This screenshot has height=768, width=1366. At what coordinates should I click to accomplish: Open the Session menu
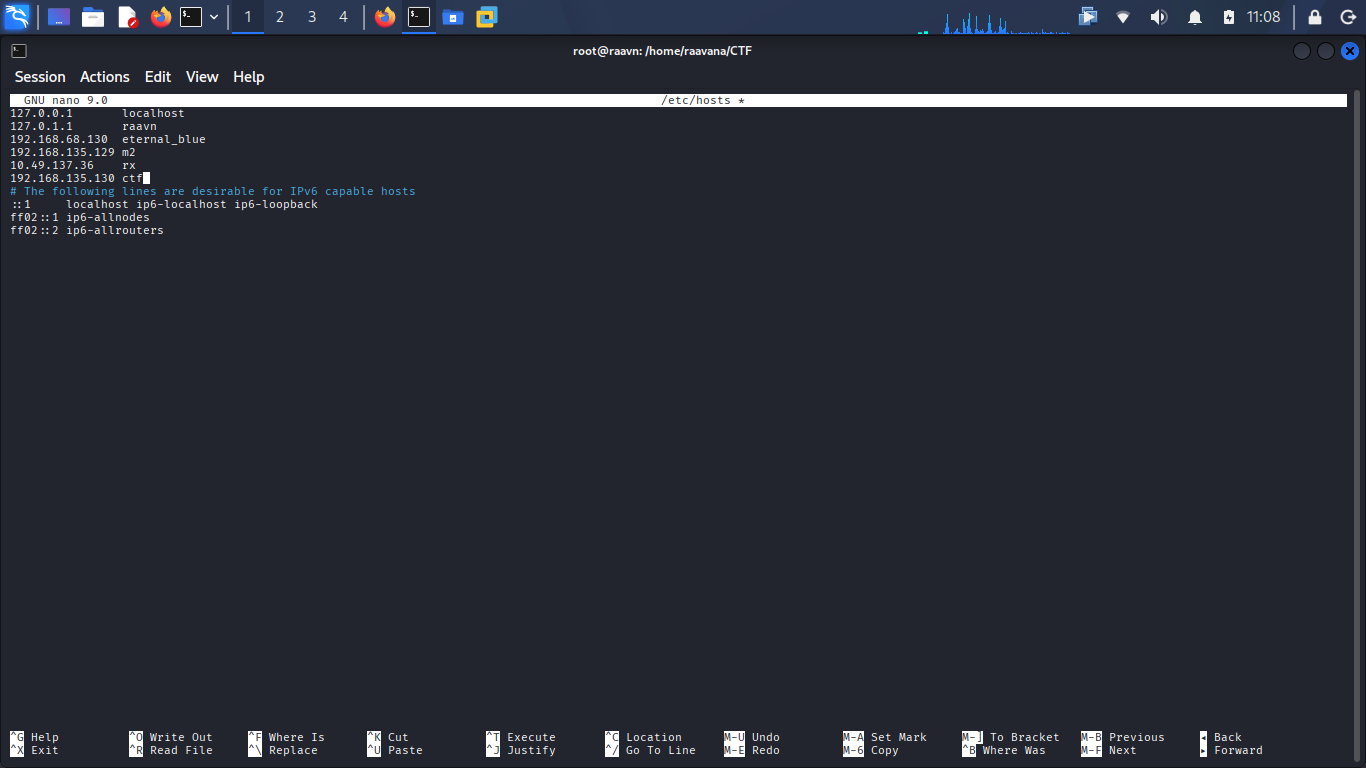(40, 77)
